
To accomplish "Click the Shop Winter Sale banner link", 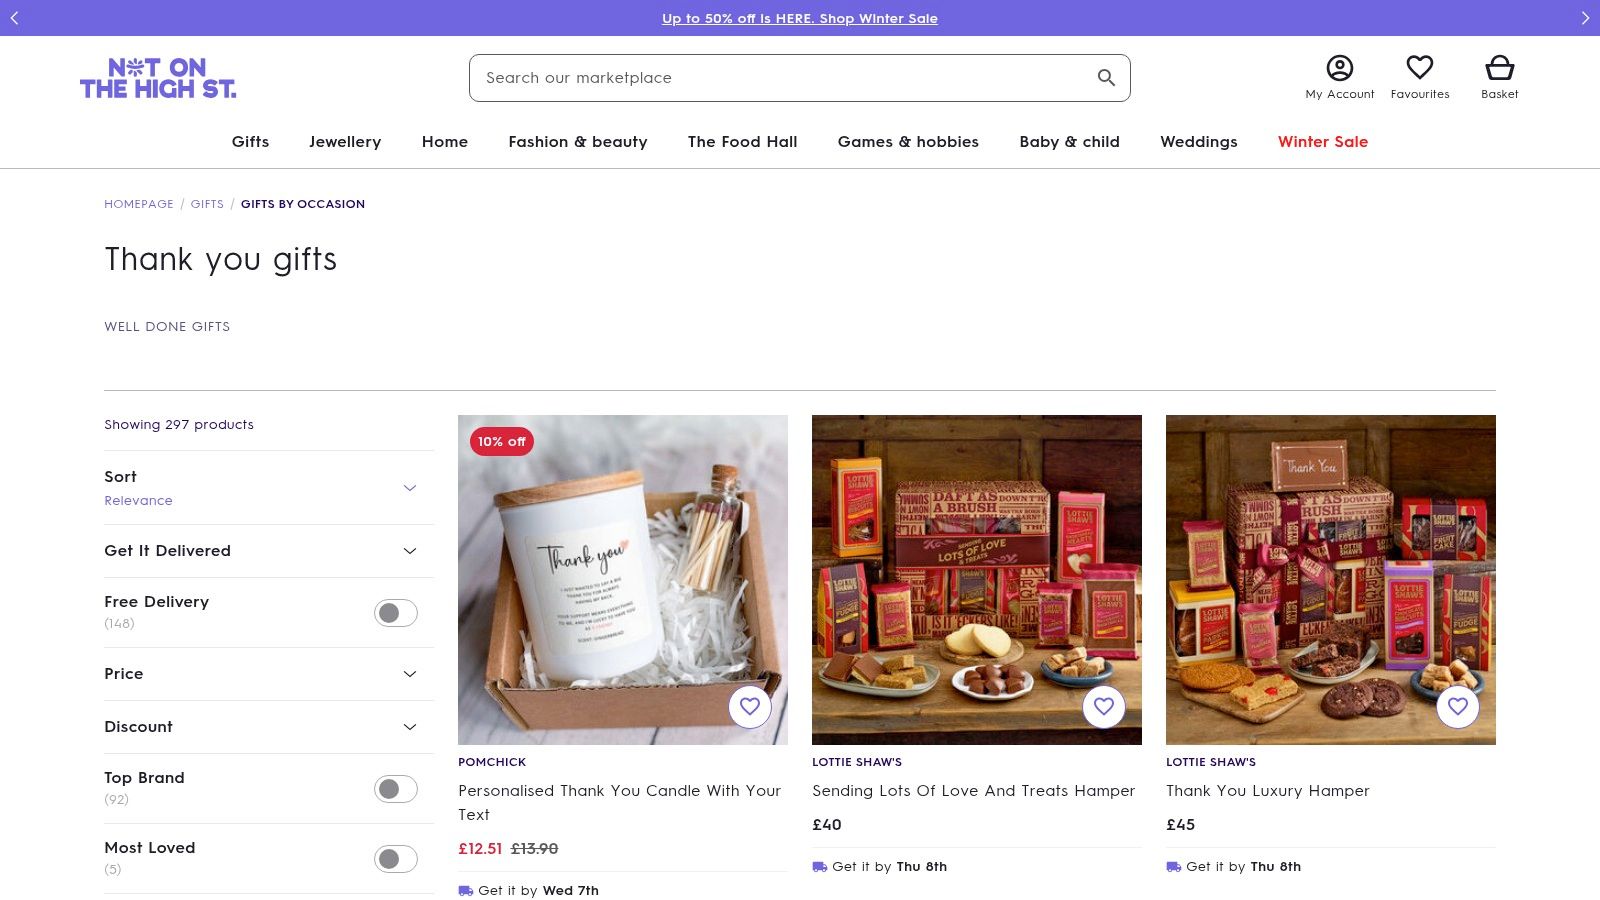I will [800, 18].
